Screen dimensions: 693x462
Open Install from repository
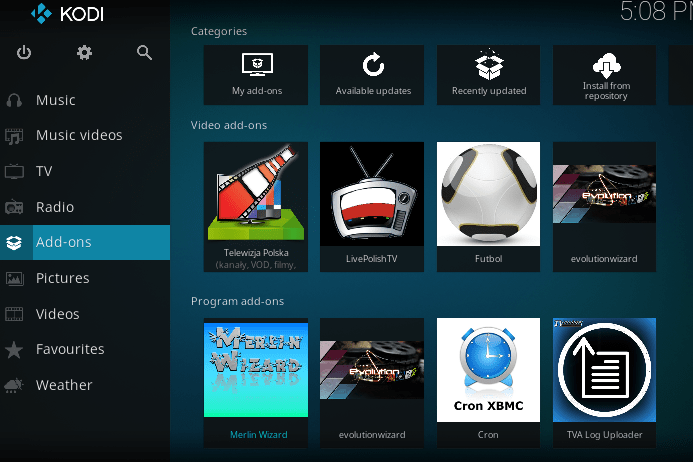pyautogui.click(x=605, y=75)
